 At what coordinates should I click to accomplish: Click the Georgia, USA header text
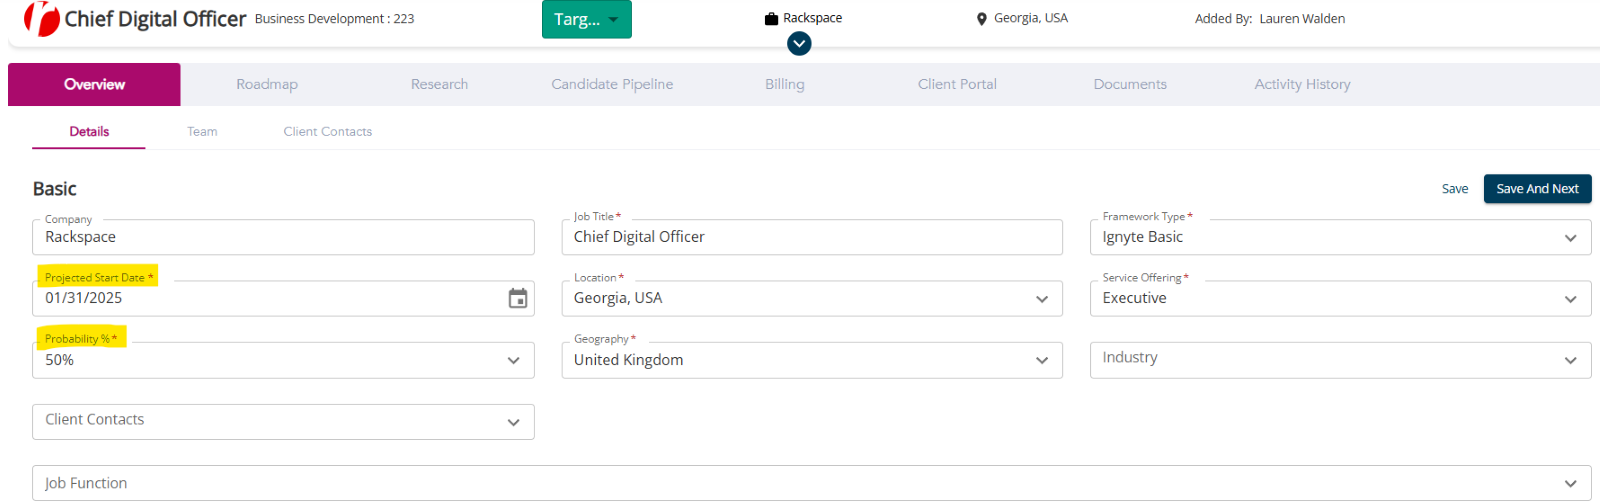(x=1031, y=18)
